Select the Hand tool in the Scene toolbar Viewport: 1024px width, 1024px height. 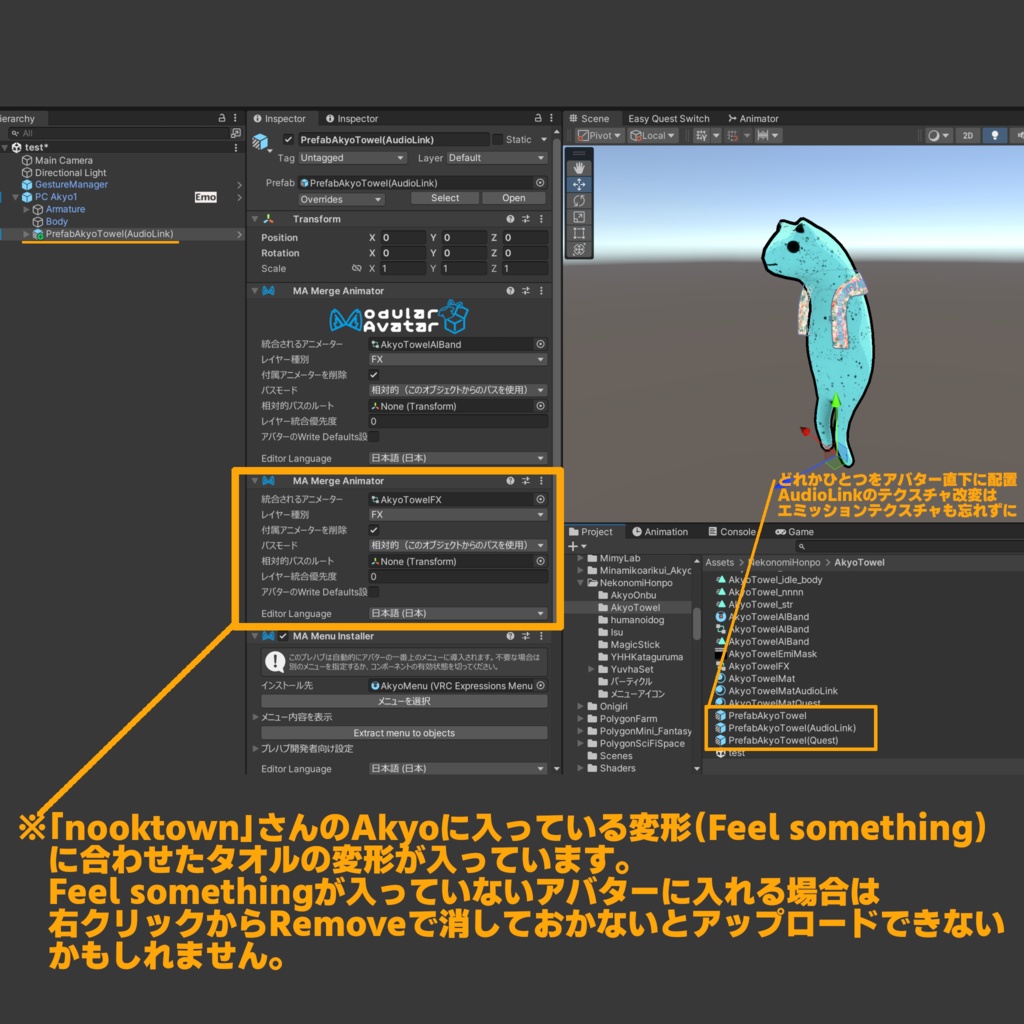tap(578, 167)
